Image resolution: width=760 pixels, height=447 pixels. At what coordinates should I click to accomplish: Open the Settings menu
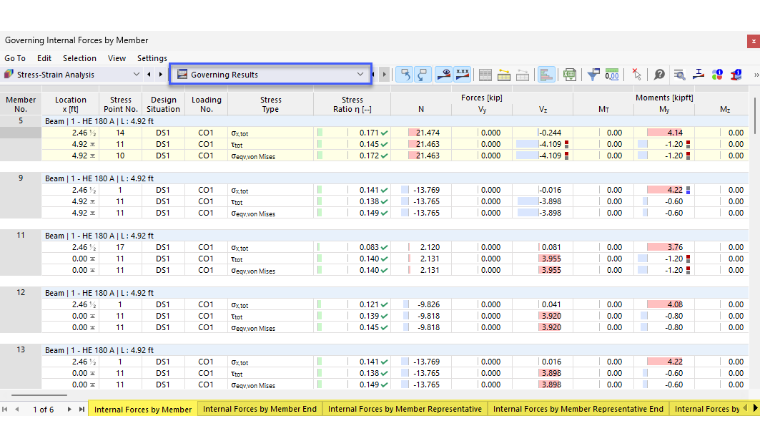[152, 58]
